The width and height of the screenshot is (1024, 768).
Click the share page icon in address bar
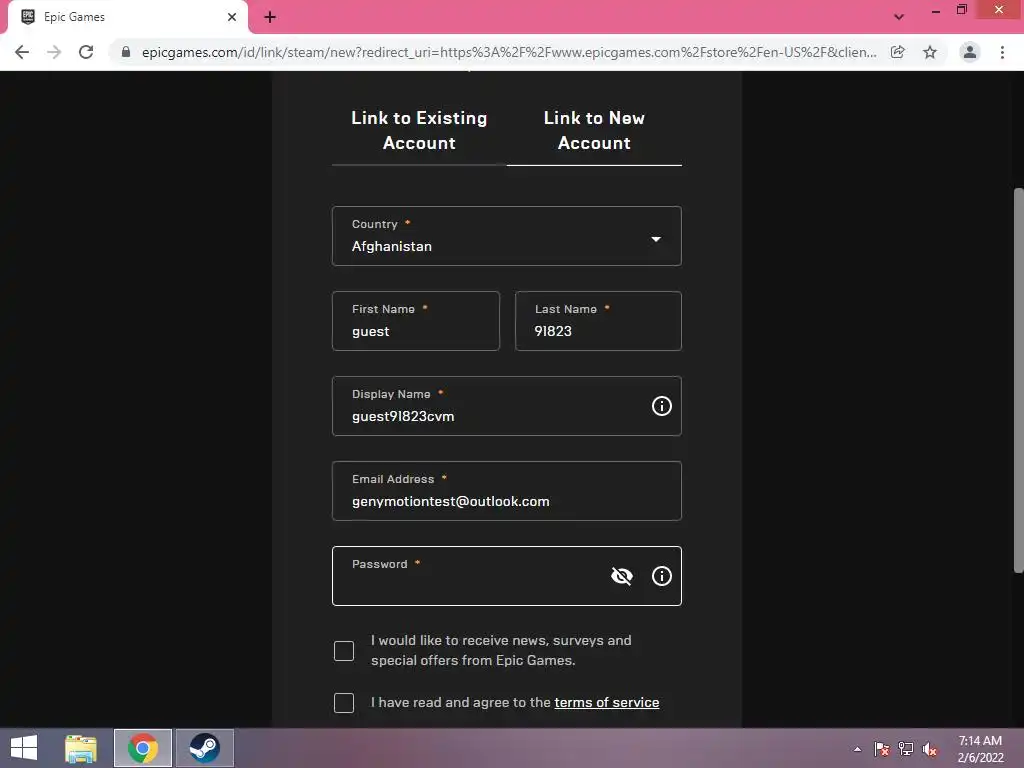898,52
